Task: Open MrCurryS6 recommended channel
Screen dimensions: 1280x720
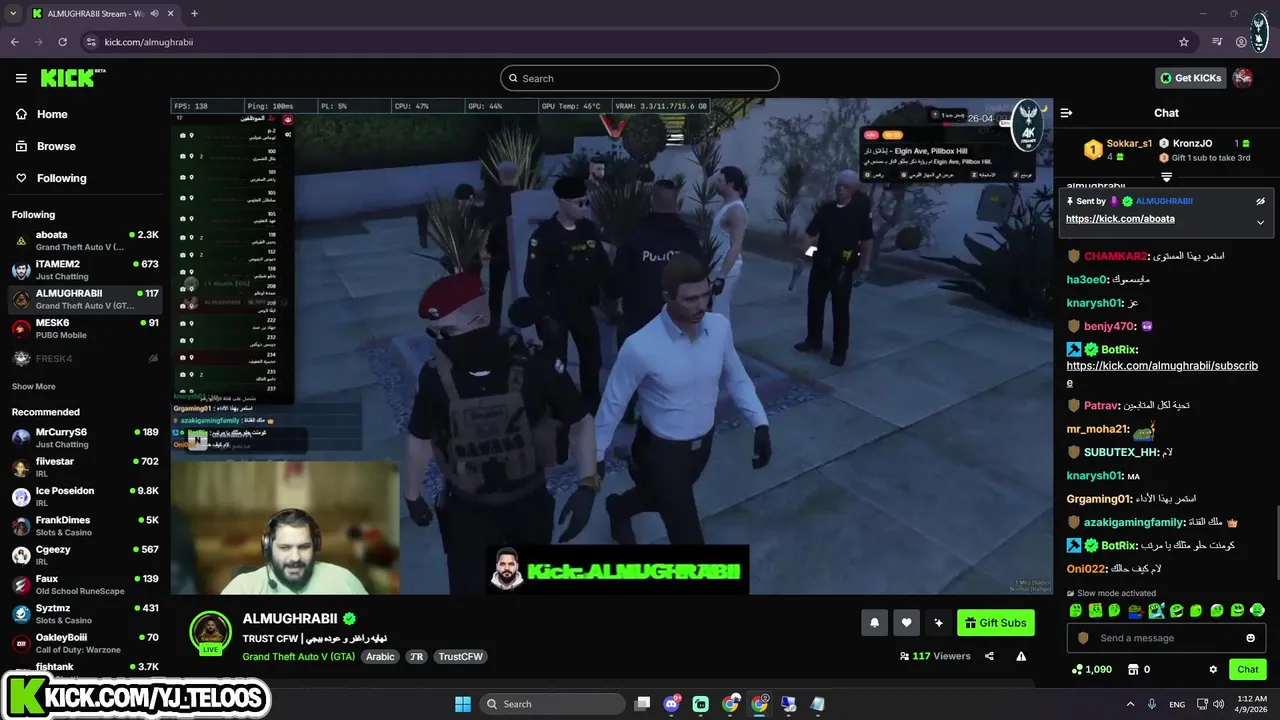Action: [85, 438]
